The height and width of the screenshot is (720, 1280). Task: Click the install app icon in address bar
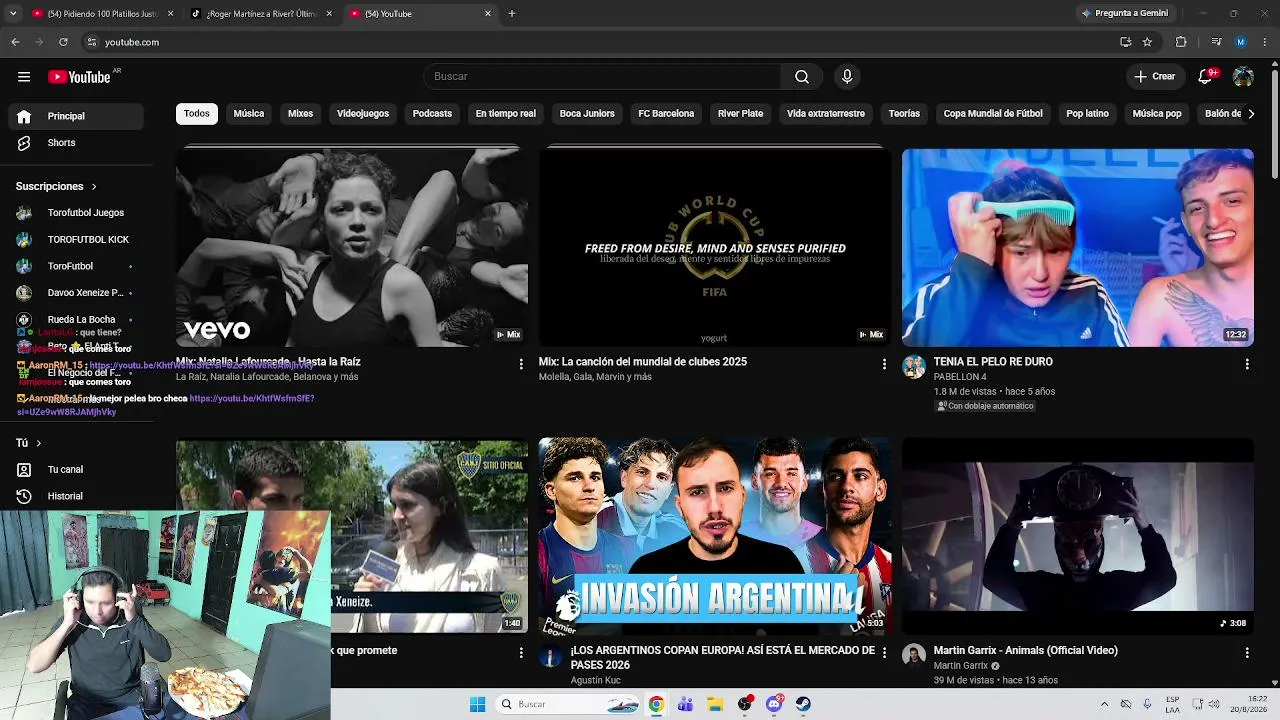tap(1125, 42)
